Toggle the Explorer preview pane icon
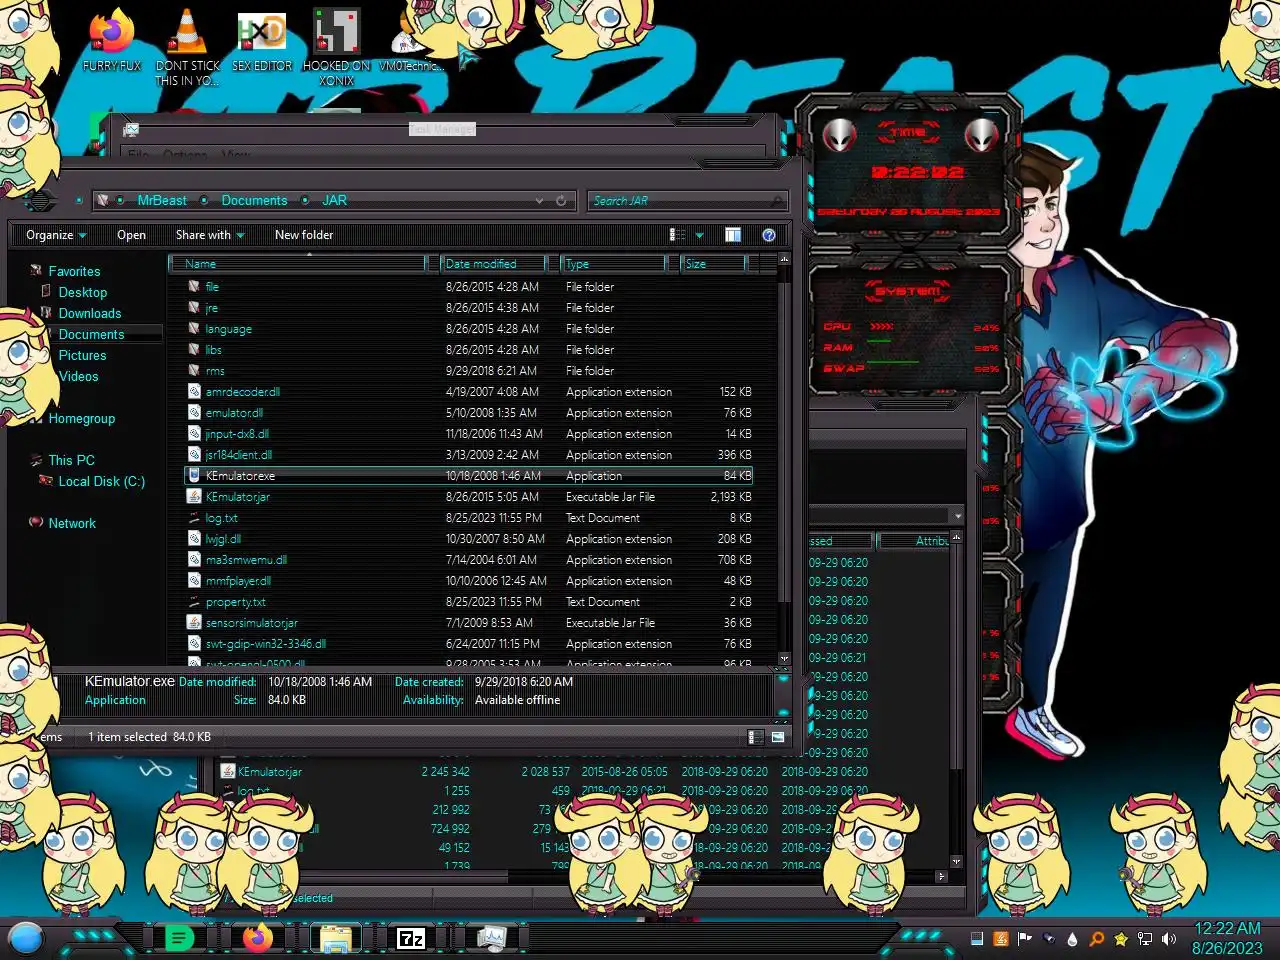Viewport: 1280px width, 960px height. [x=733, y=235]
